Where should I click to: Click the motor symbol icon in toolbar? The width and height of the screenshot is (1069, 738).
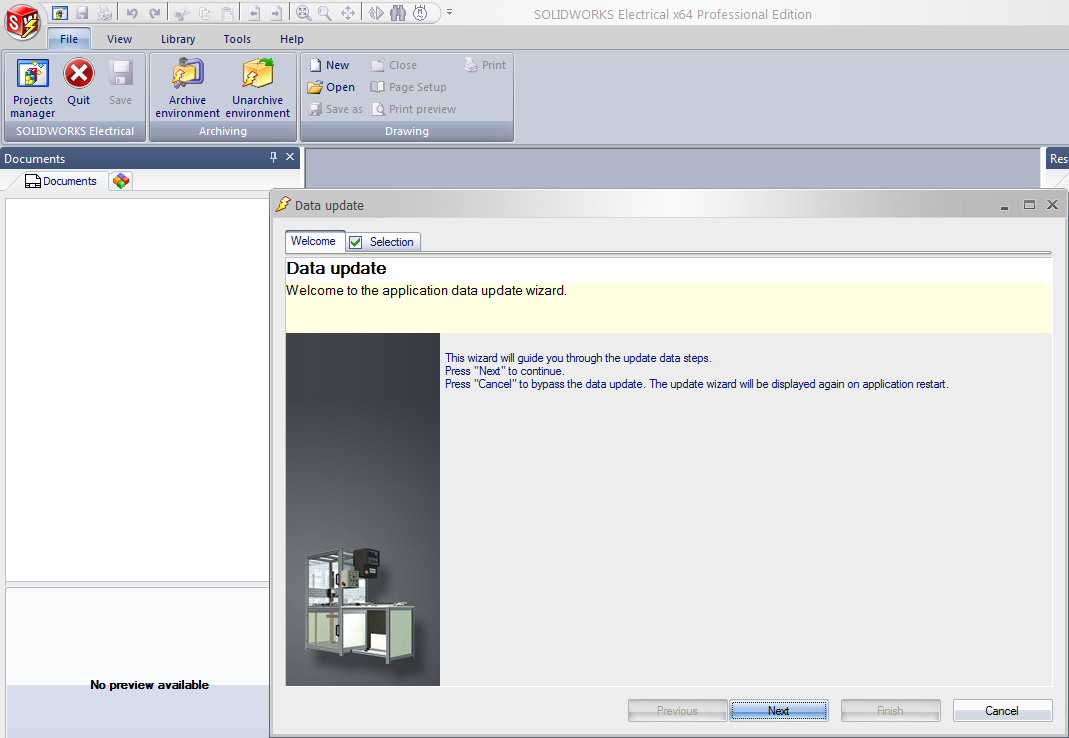421,13
